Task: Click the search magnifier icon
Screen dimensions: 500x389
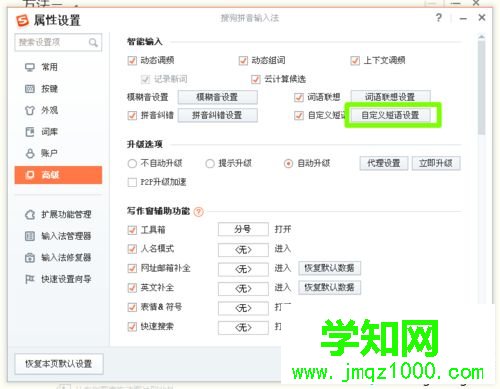Action: click(93, 42)
